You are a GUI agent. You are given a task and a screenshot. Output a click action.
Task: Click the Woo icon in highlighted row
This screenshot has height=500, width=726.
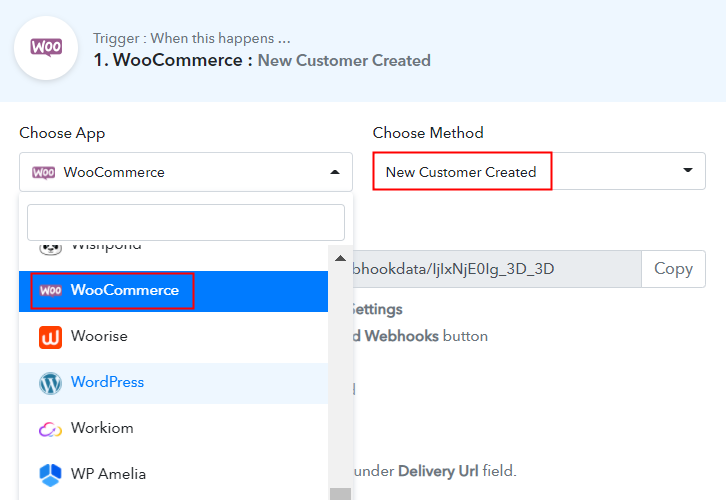click(x=50, y=291)
